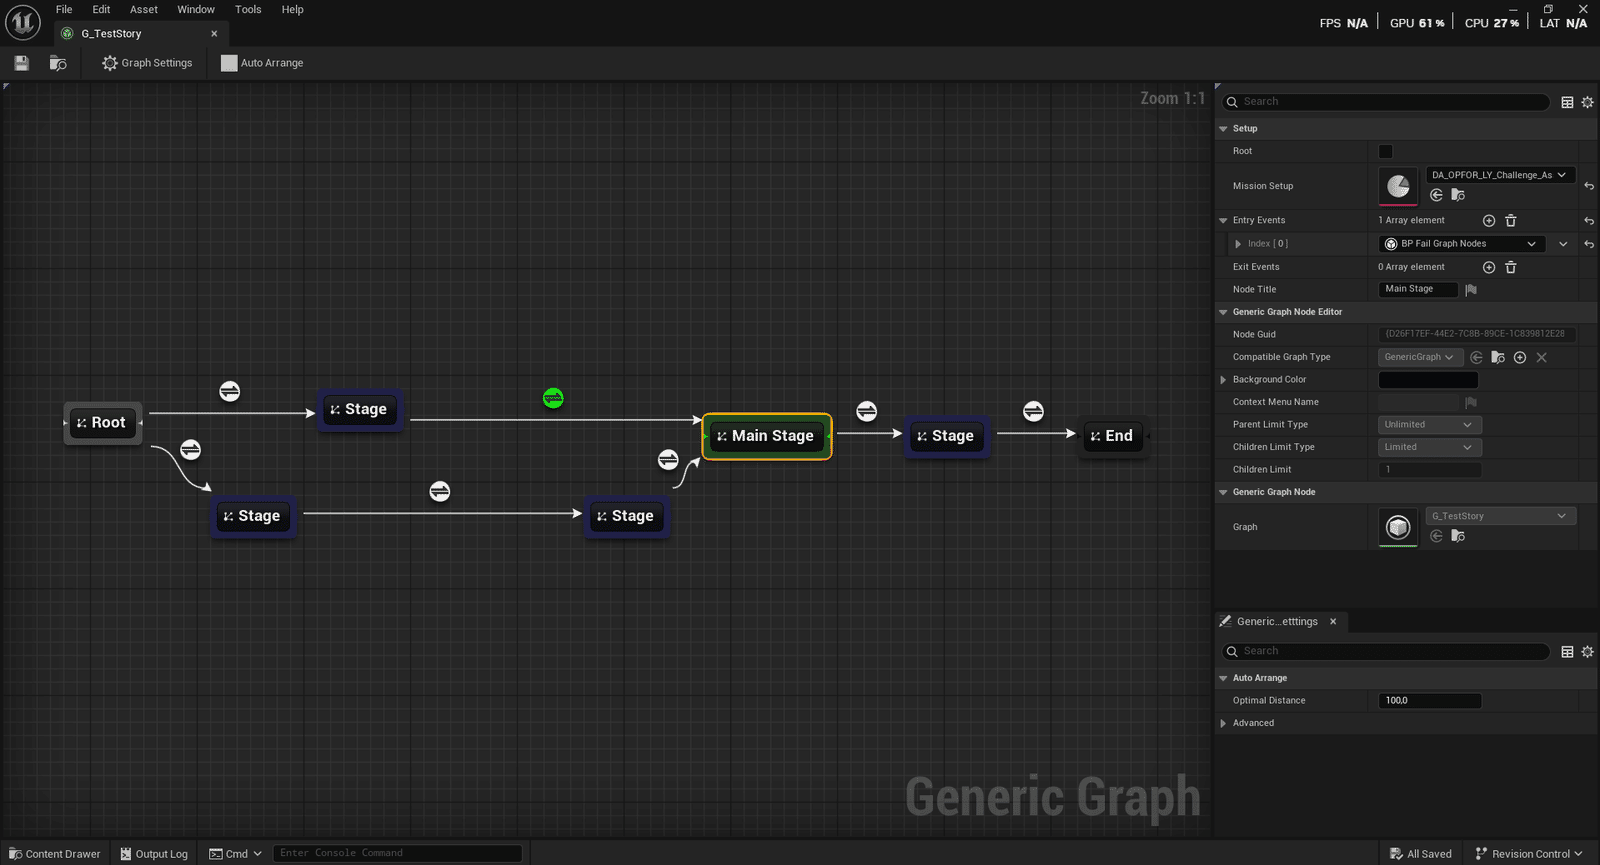Select the transition icon between Root and upper Stage
The image size is (1600, 865).
click(x=230, y=391)
